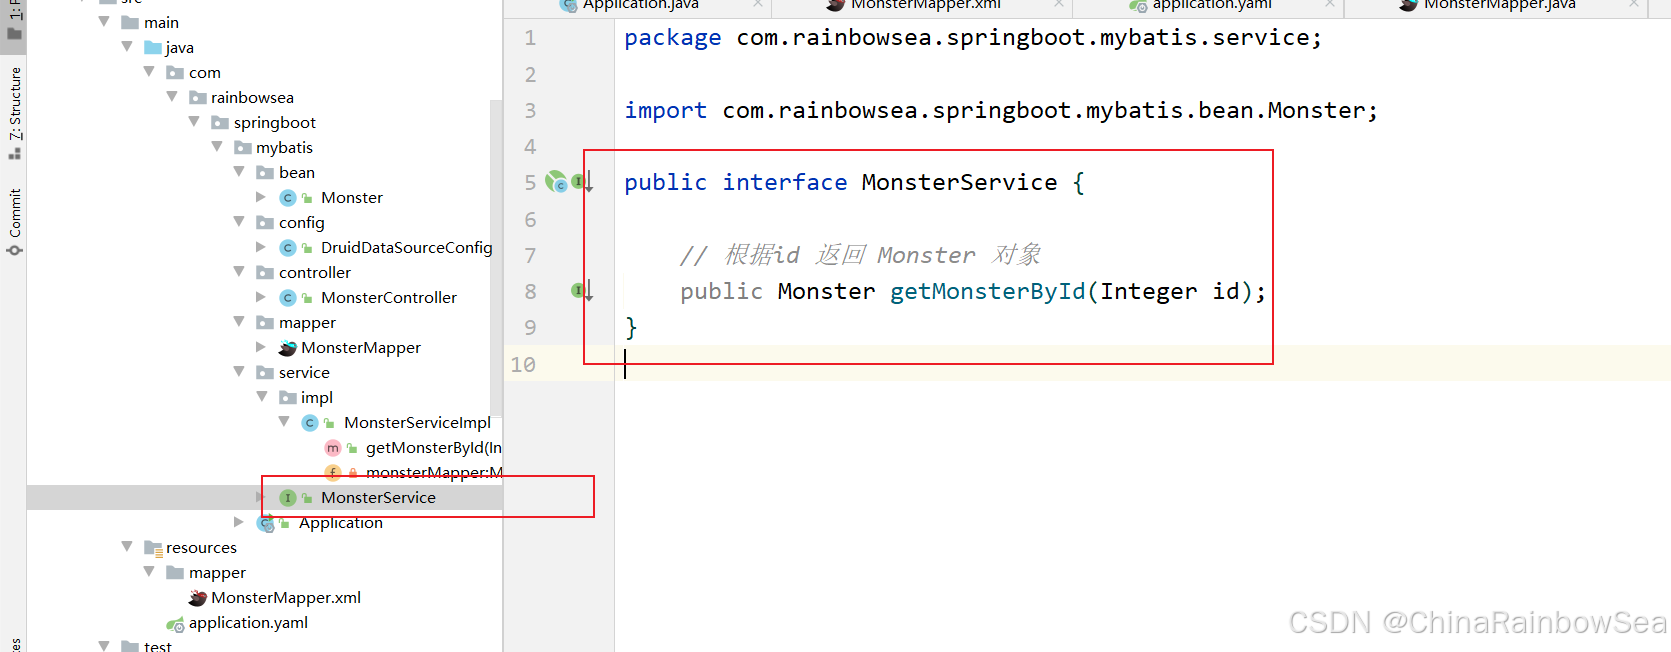Toggle the Commit tool window sidebar button
This screenshot has height=652, width=1671.
pos(15,220)
